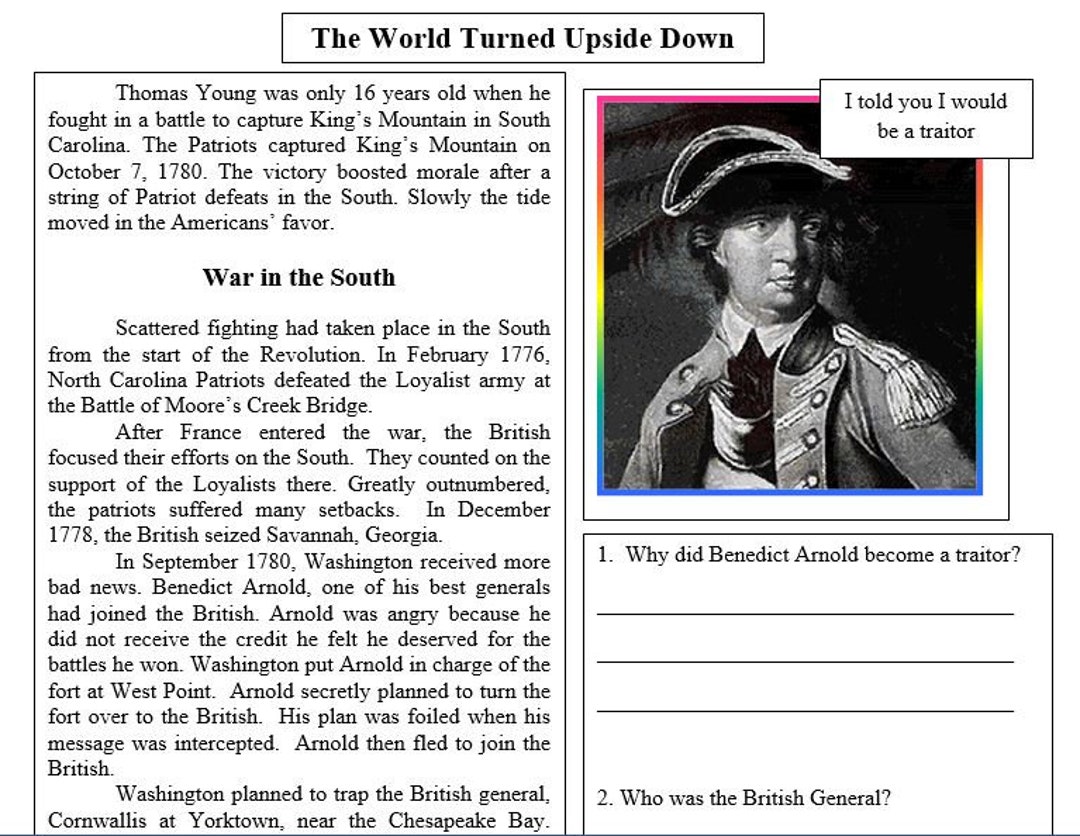Select the opening paragraph about Thomas Young

295,158
